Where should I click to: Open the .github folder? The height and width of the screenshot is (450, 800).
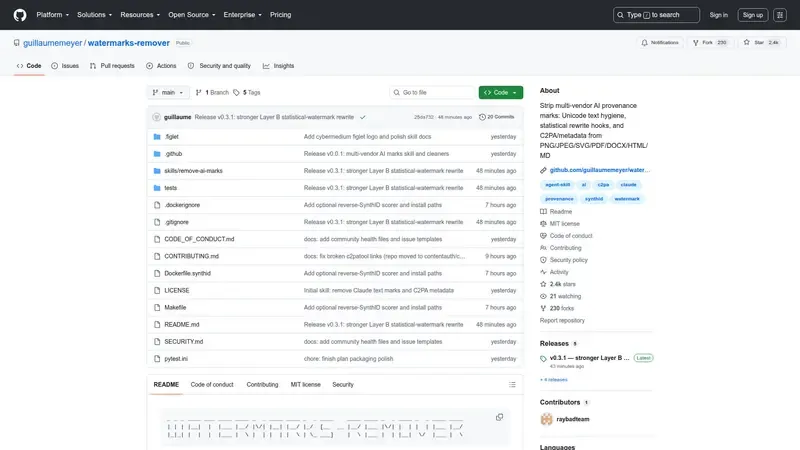[173, 154]
